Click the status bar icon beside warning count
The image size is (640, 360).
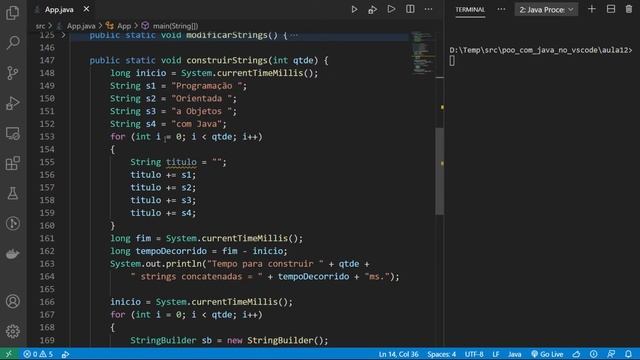pyautogui.click(x=65, y=354)
